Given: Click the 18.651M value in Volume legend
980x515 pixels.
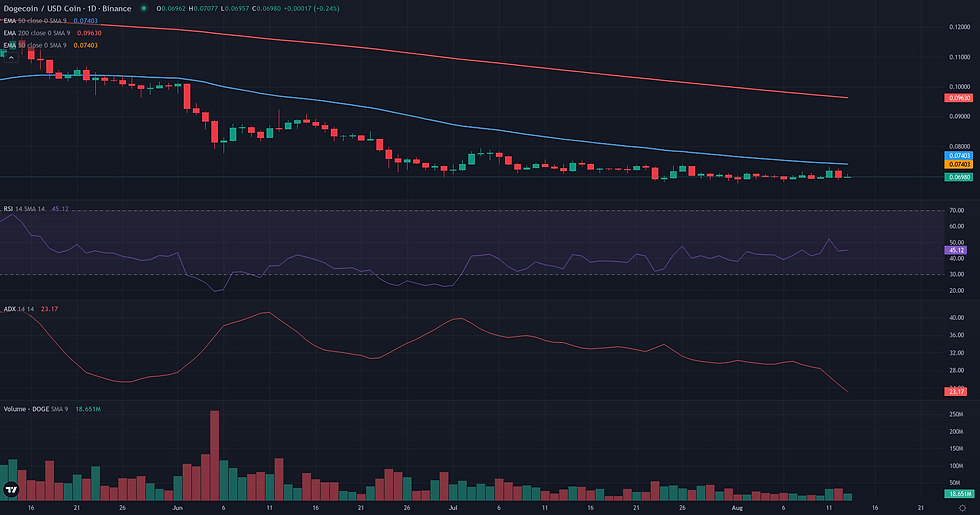Looking at the screenshot, I should pyautogui.click(x=88, y=409).
